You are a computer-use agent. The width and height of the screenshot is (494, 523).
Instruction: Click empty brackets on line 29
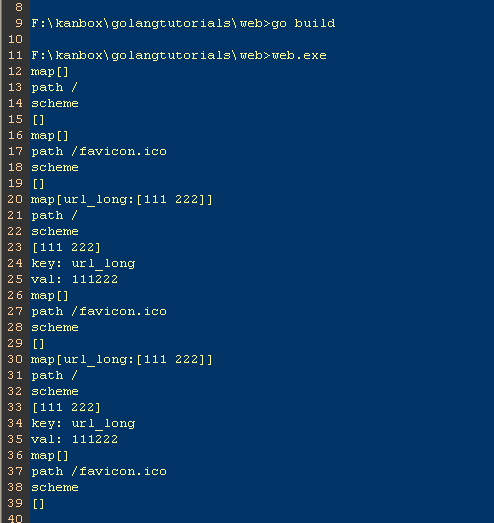[x=38, y=344]
